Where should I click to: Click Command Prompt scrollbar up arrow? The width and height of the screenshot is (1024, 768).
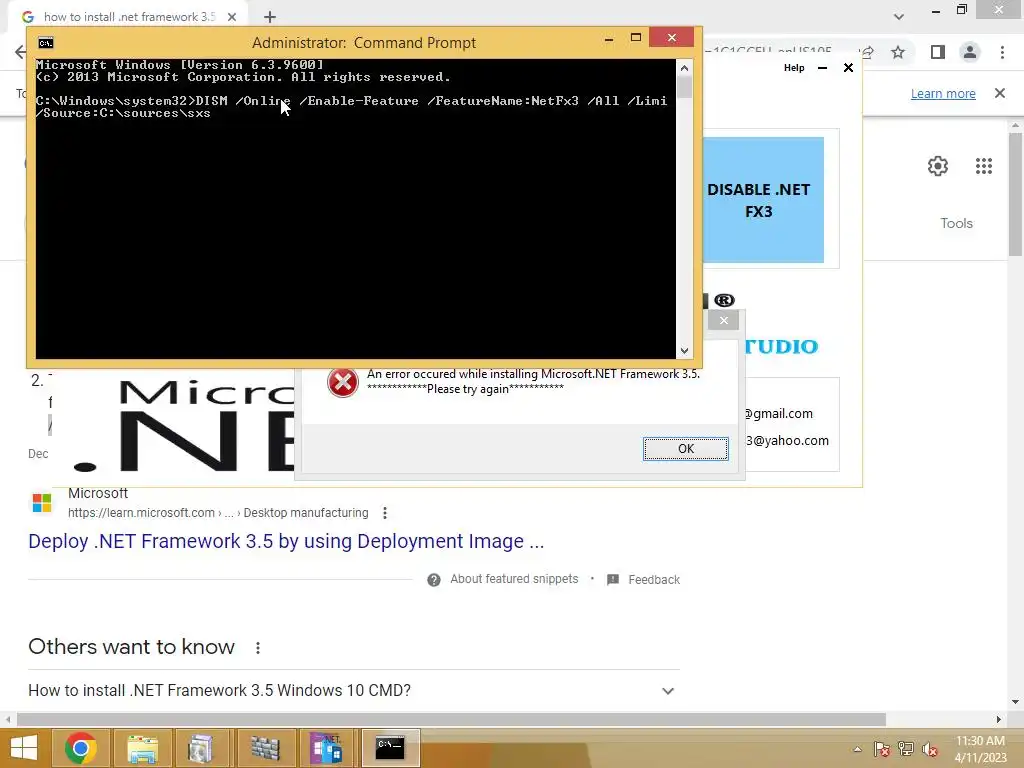[x=684, y=68]
